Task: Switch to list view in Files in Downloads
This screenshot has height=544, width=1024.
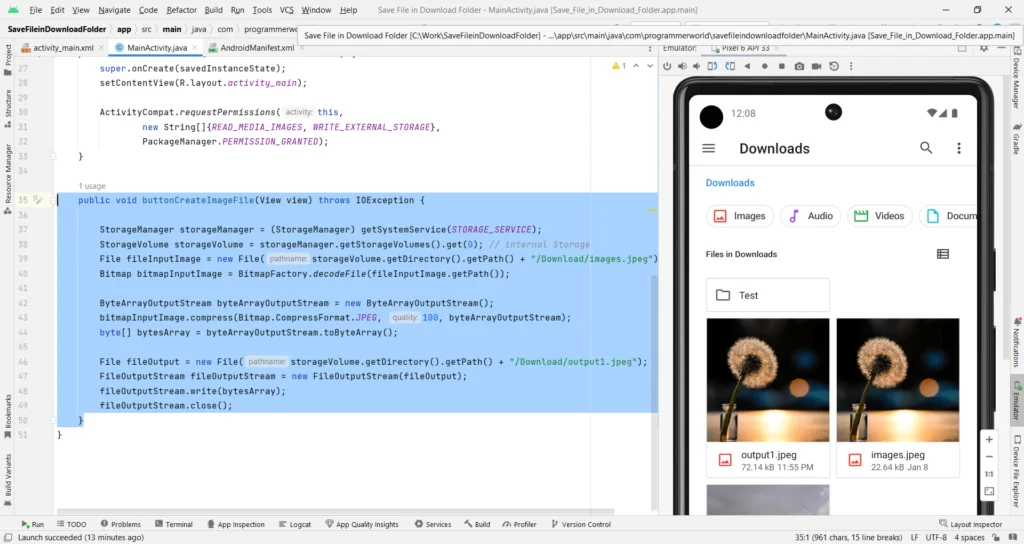Action: pyautogui.click(x=942, y=254)
